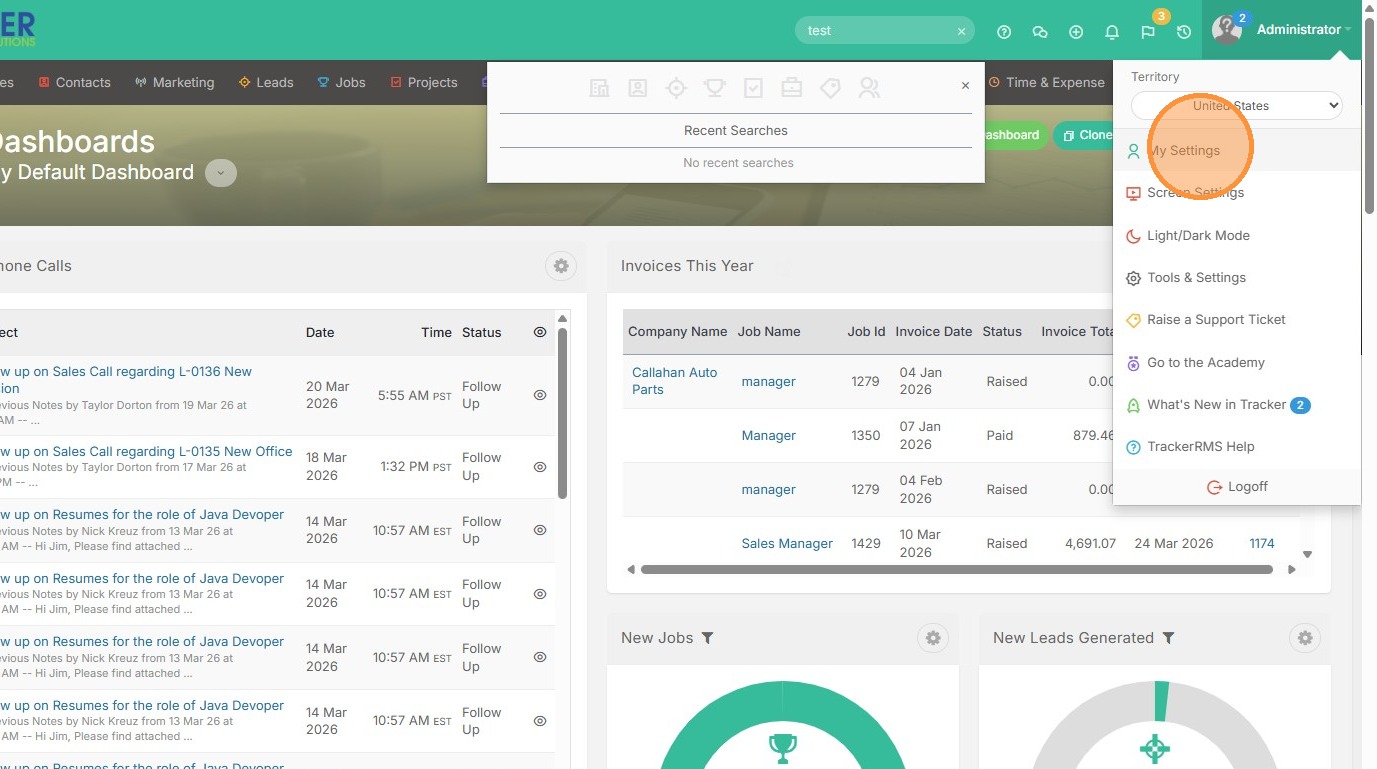Open the flag icon with badge 3
Screen dimensions: 1377x769
click(1148, 32)
